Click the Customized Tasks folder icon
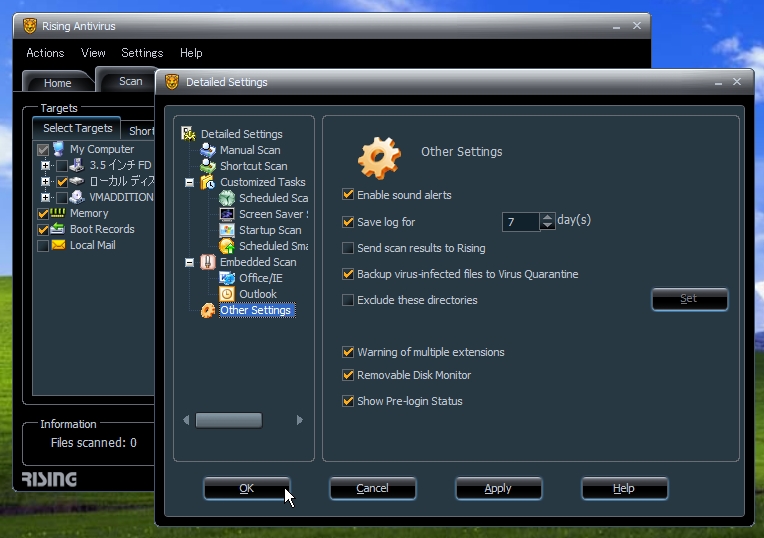764x538 pixels. coord(208,182)
